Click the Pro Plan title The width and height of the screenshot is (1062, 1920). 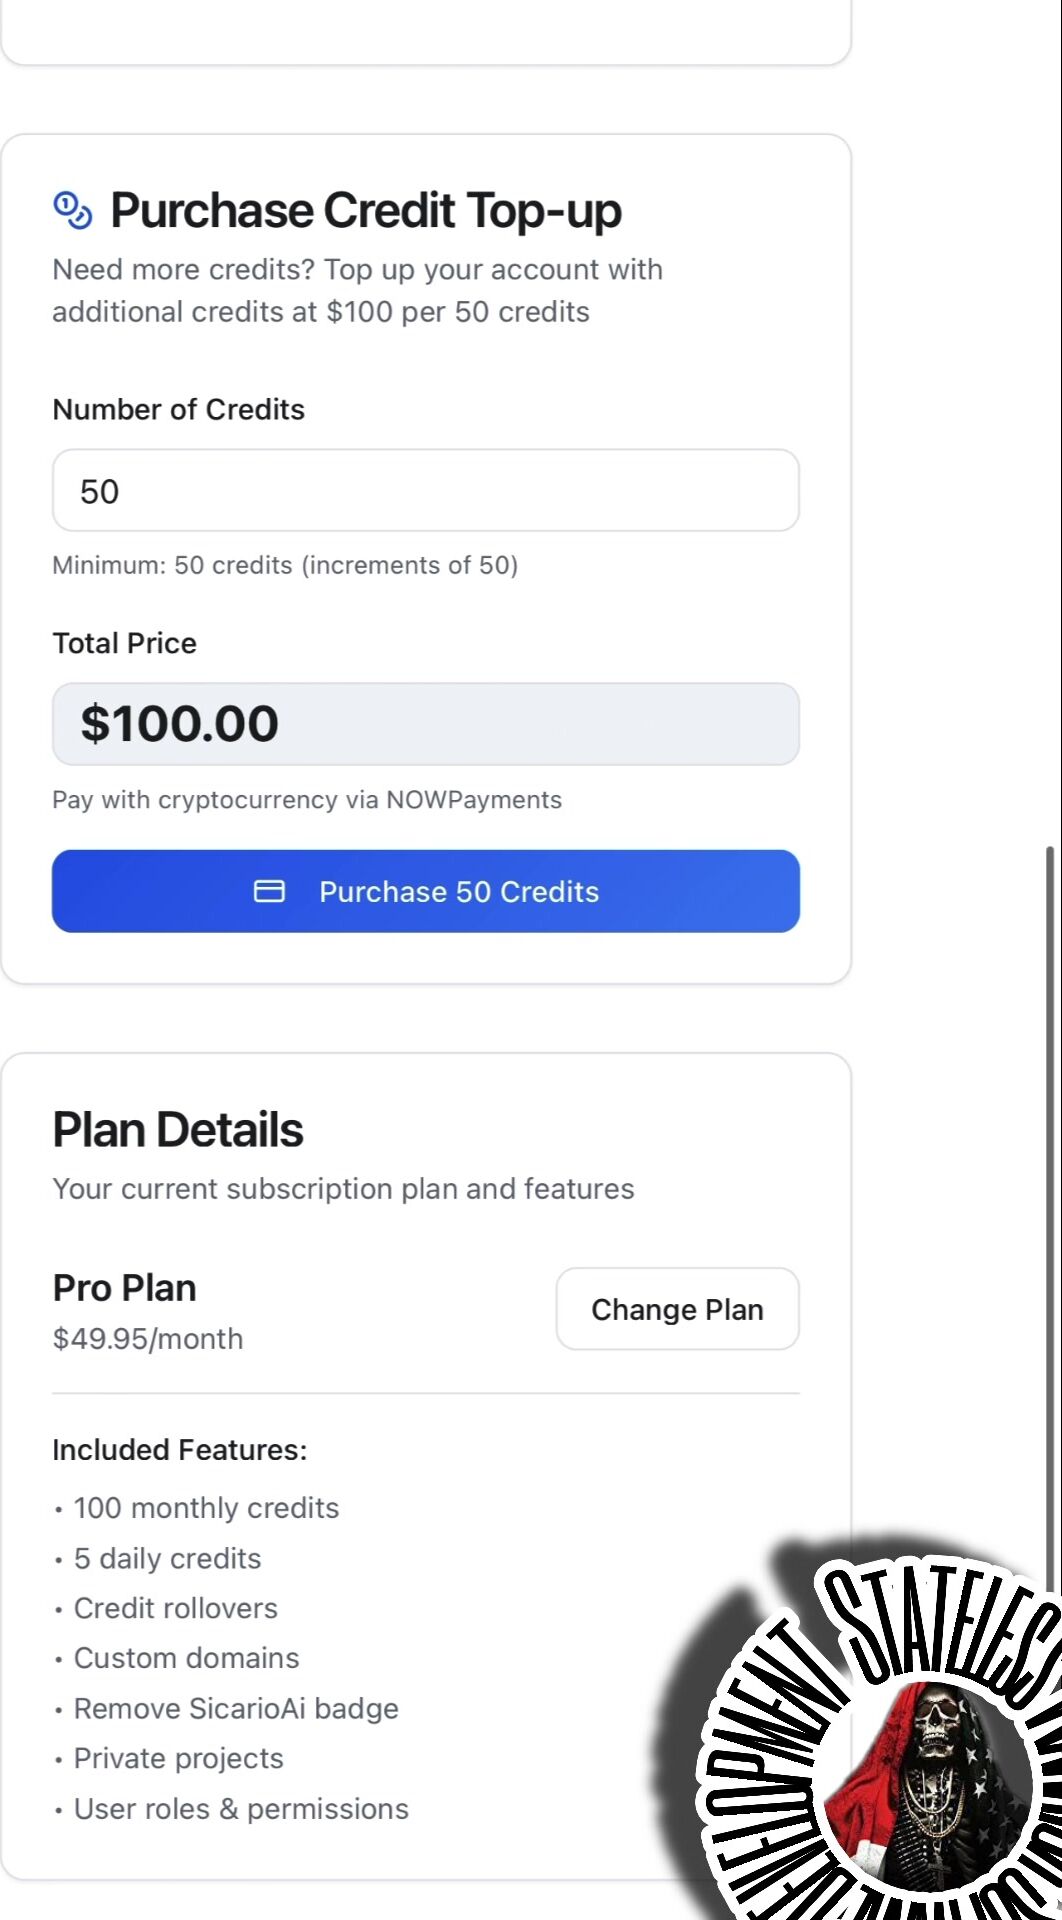click(x=124, y=1288)
